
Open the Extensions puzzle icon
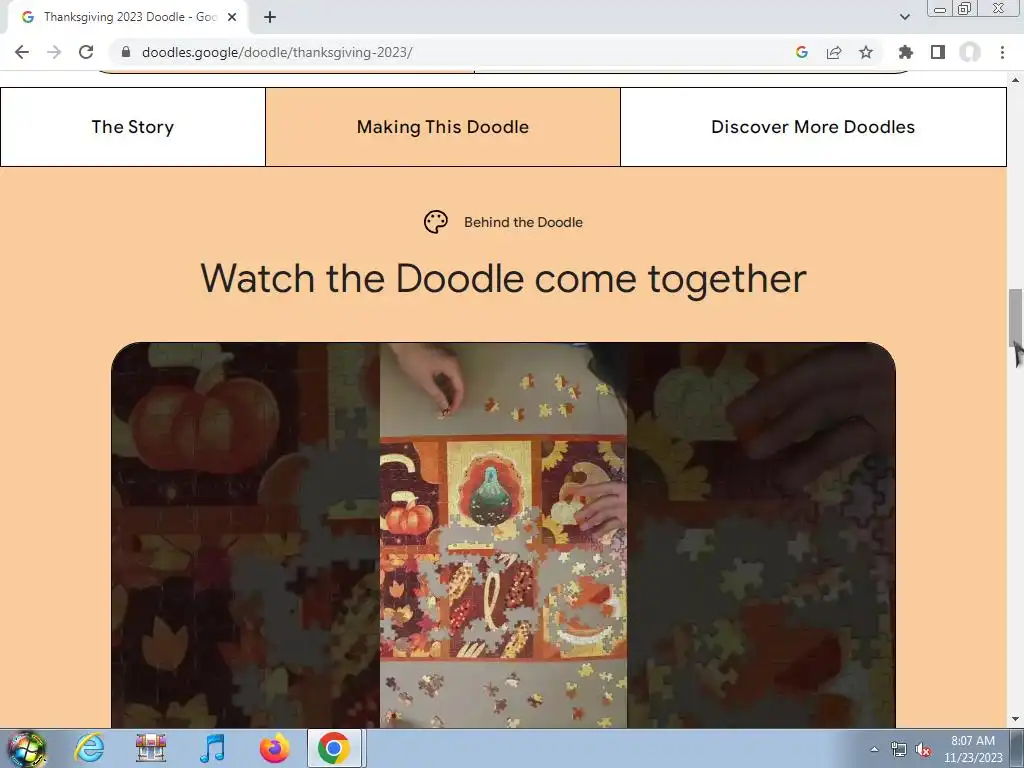[905, 52]
